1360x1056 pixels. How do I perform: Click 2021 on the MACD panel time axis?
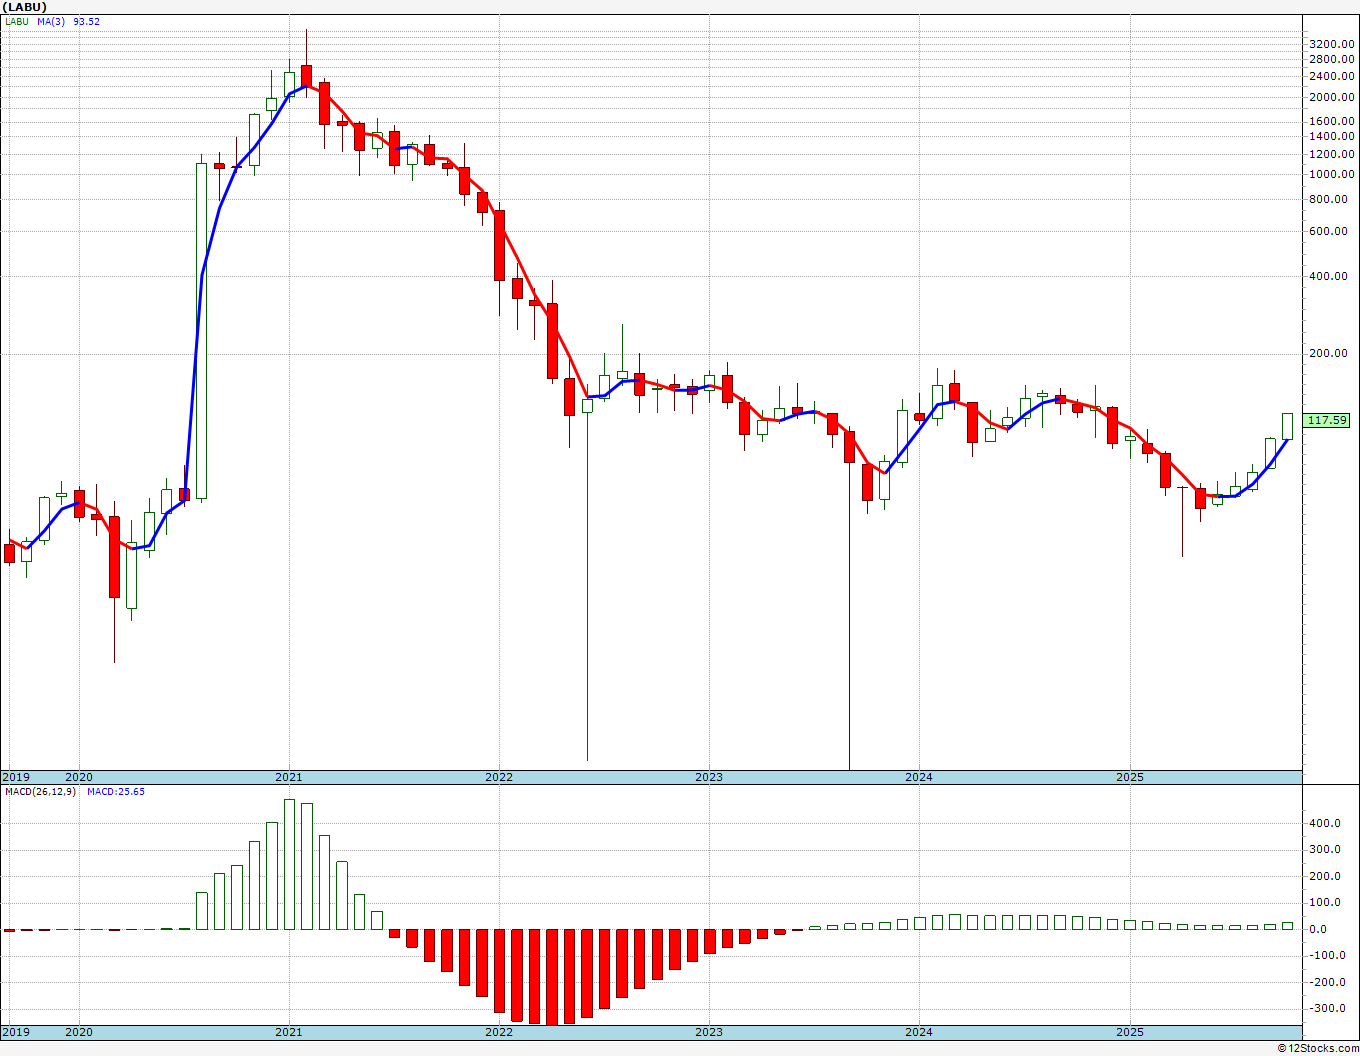[288, 1032]
